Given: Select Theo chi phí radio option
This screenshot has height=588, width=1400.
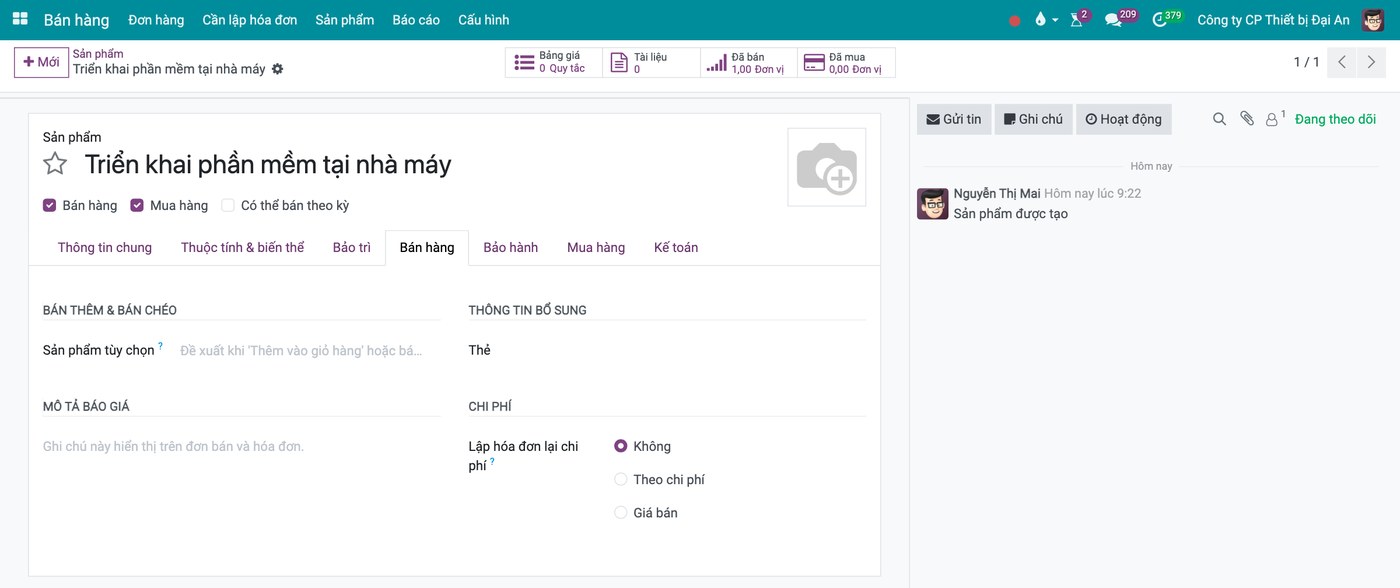Looking at the screenshot, I should point(621,480).
